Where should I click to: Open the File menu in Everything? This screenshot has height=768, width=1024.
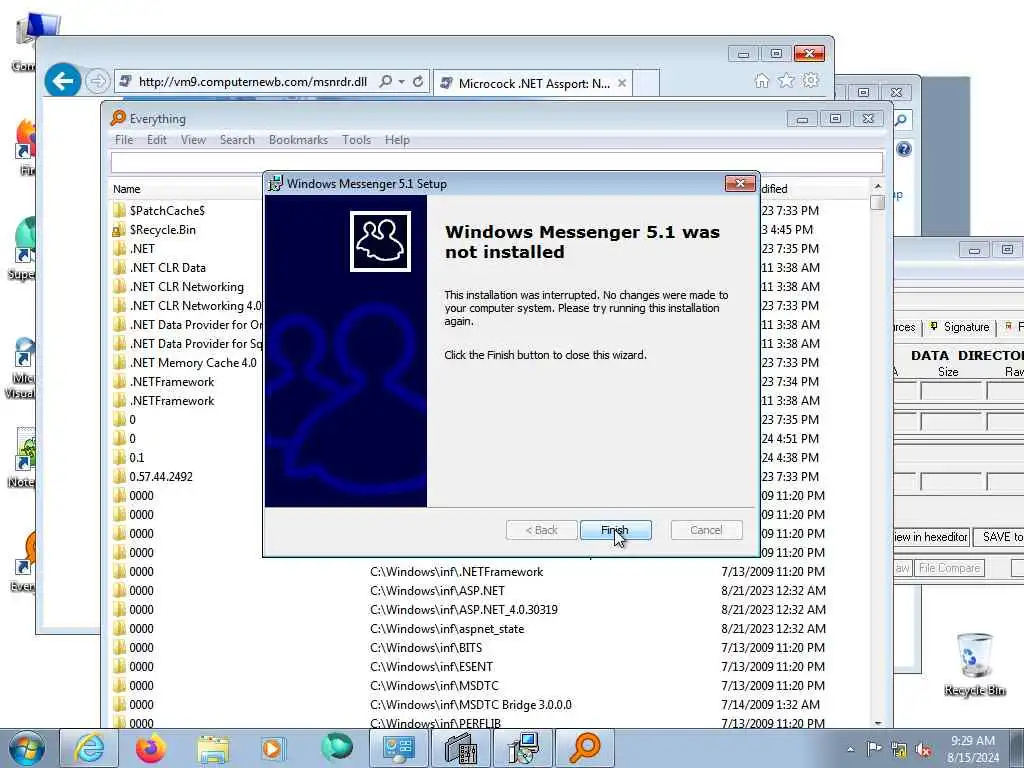point(123,140)
